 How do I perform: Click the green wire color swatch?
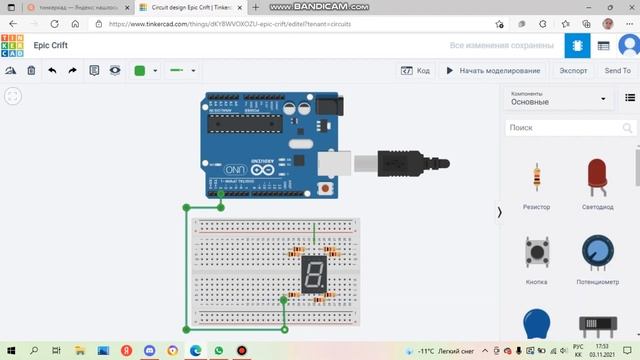140,71
